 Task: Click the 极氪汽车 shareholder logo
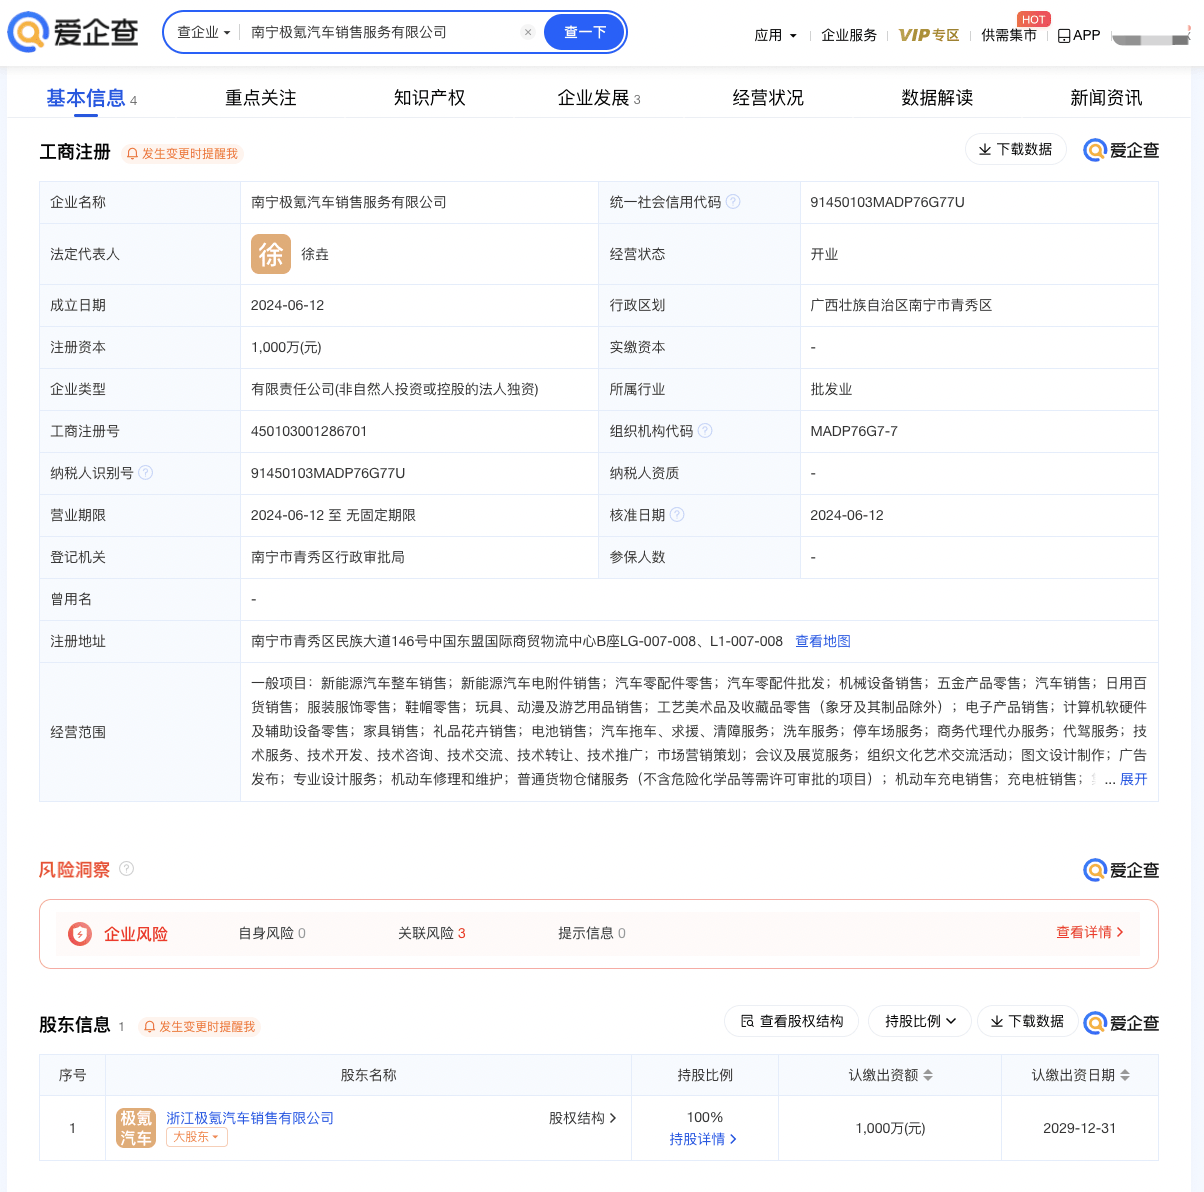tap(136, 1128)
